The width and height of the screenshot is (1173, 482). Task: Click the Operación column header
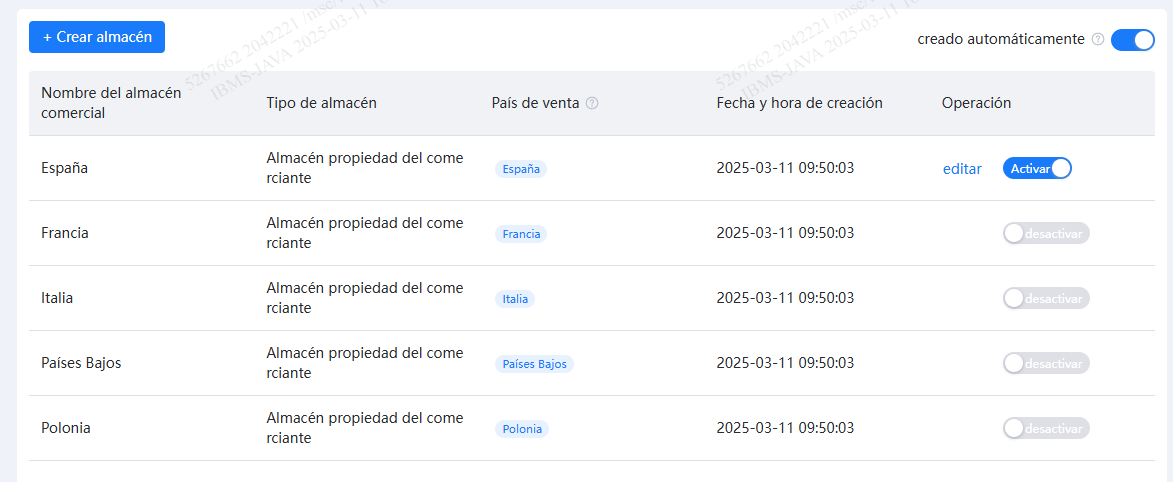tap(976, 103)
